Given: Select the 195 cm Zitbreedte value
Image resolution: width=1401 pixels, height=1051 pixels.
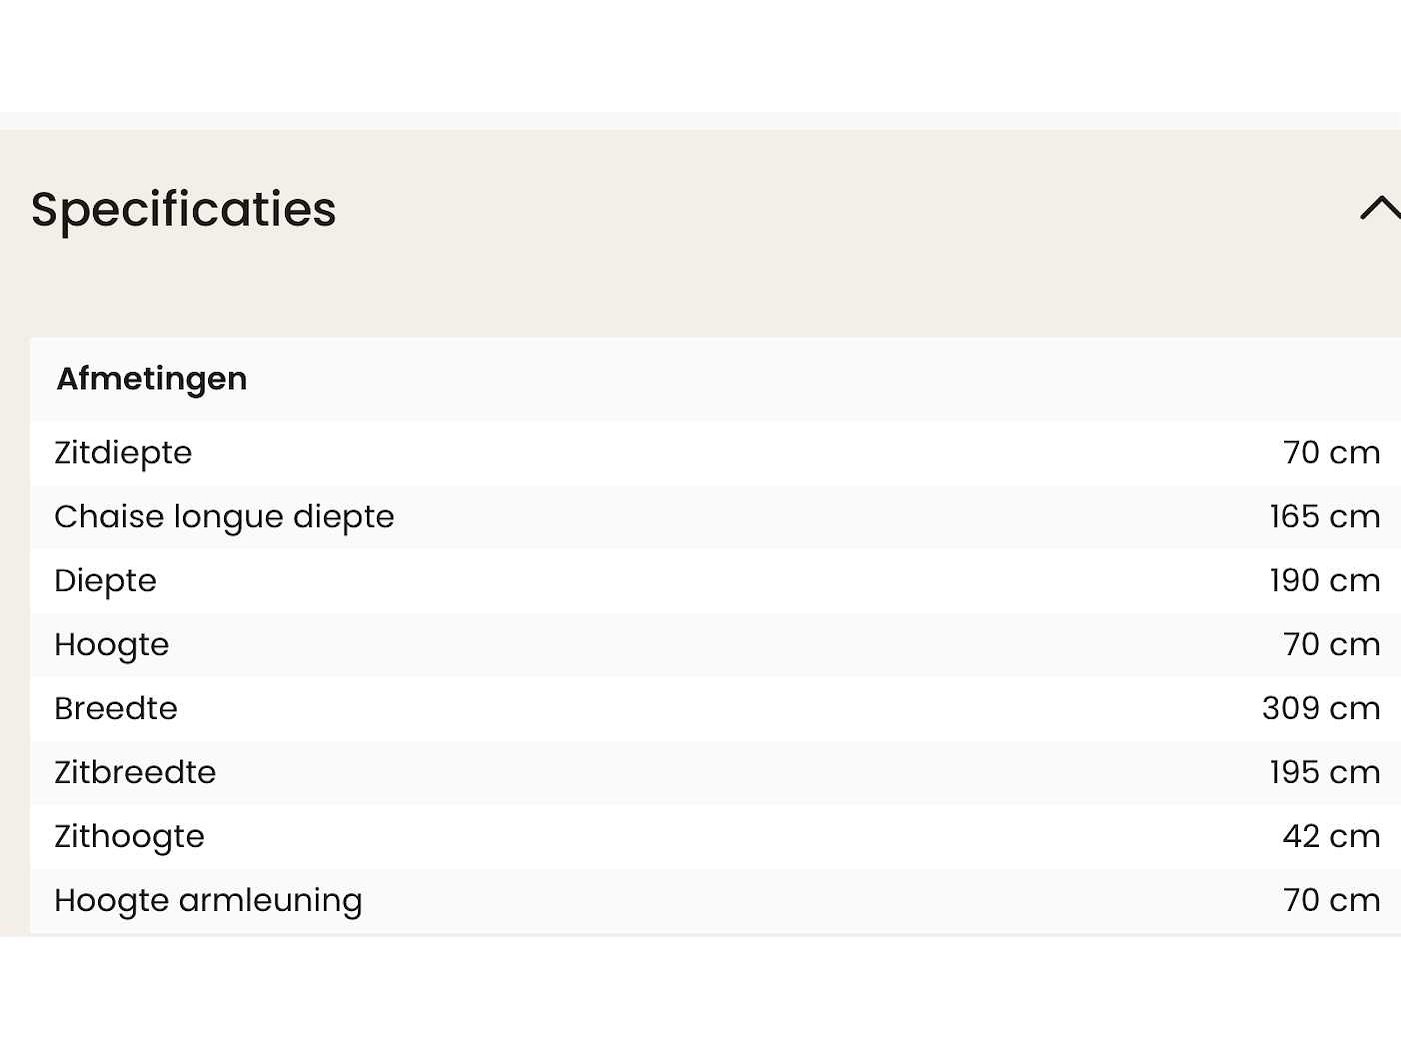Looking at the screenshot, I should point(1324,773).
